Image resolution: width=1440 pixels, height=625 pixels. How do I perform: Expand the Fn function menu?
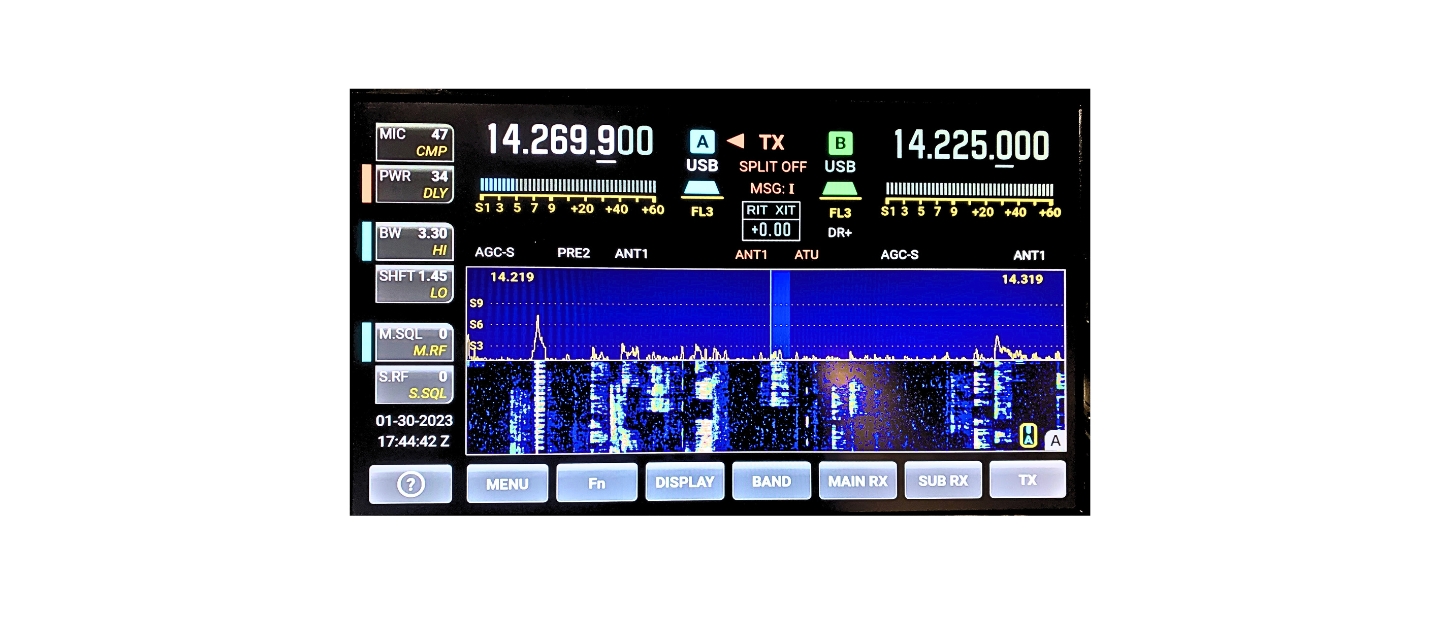coord(596,482)
